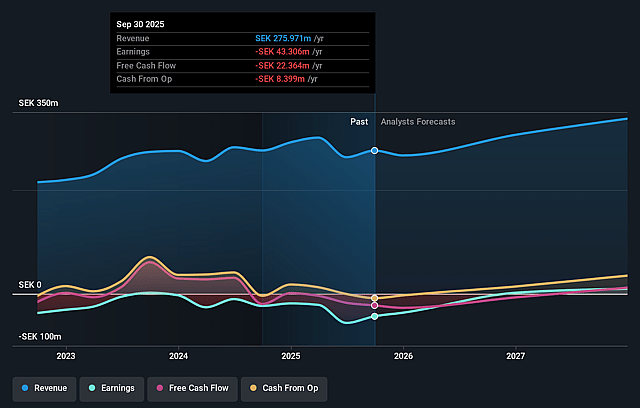
Task: Click the SEK 350m y-axis label
Action: click(39, 103)
